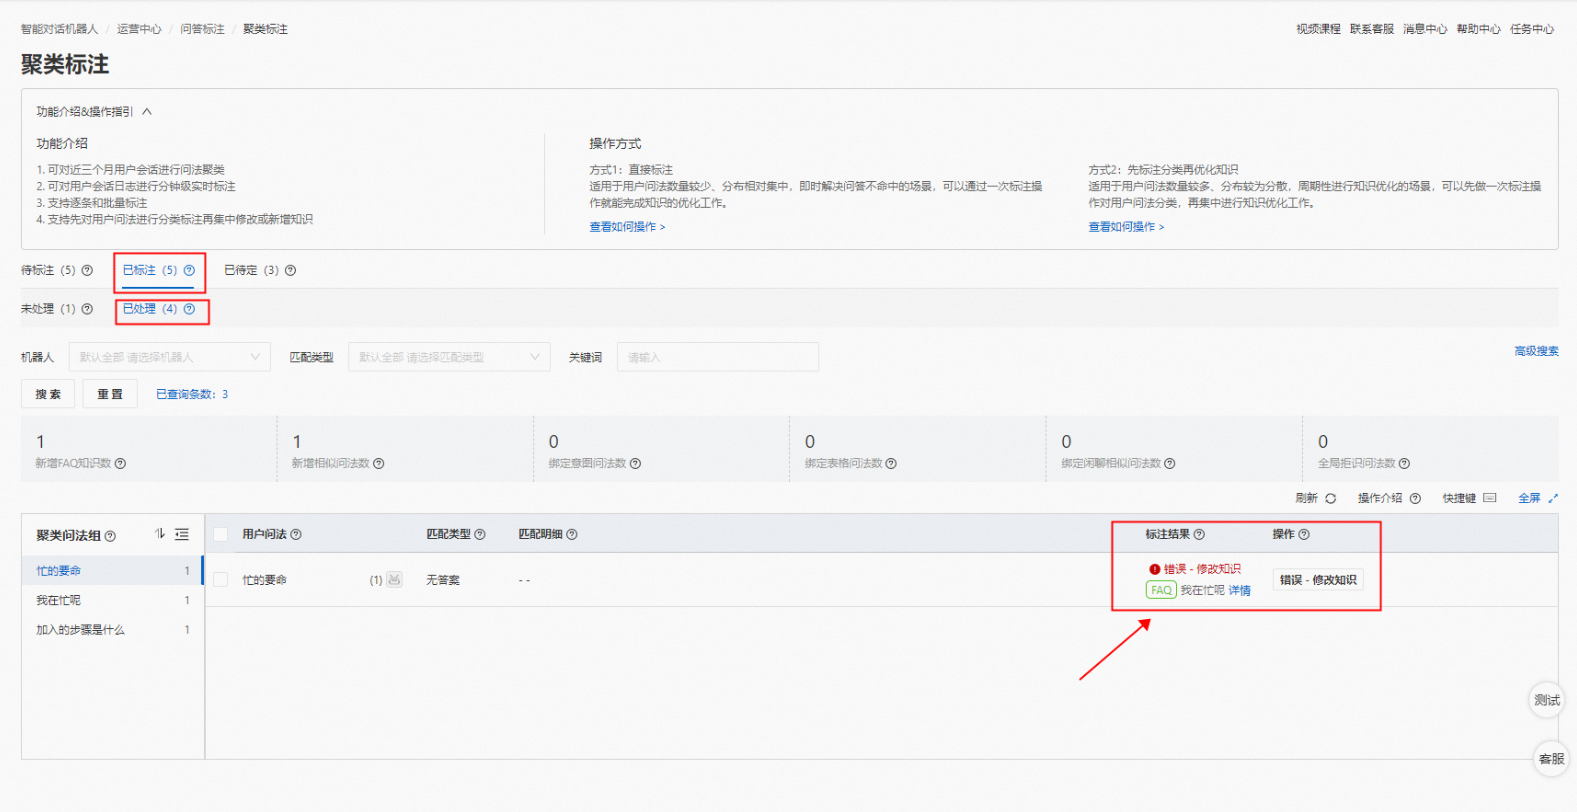Click help icon next to 聚类问法组 header
Image resolution: width=1577 pixels, height=812 pixels.
click(x=110, y=536)
